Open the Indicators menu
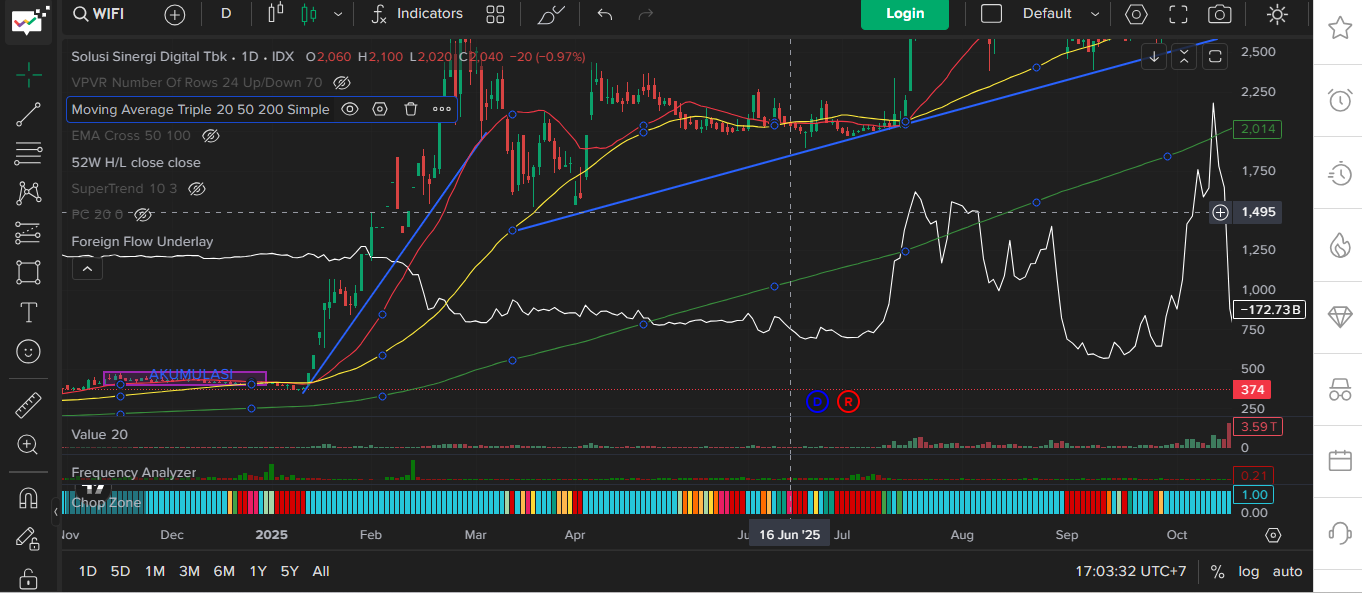The image size is (1362, 593). pos(417,14)
